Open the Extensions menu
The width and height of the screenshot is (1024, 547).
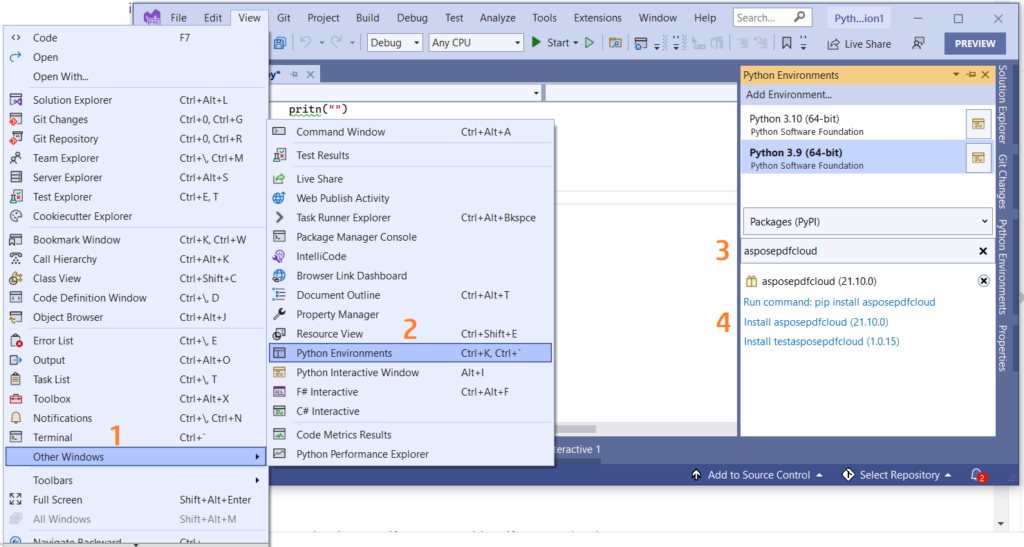coord(597,18)
